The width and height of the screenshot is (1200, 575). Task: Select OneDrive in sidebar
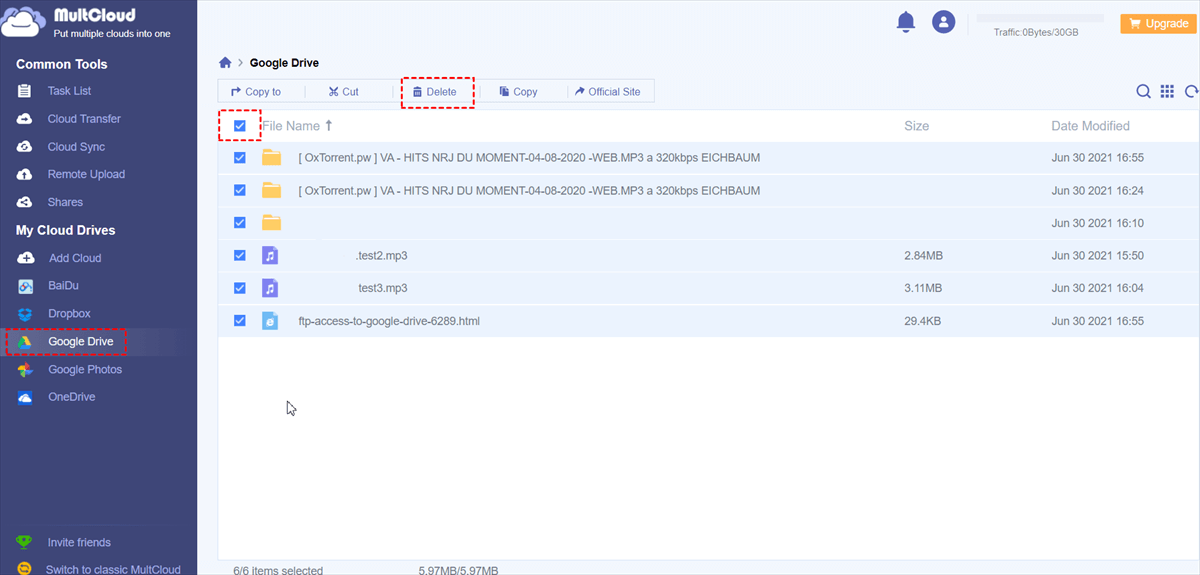coord(71,397)
